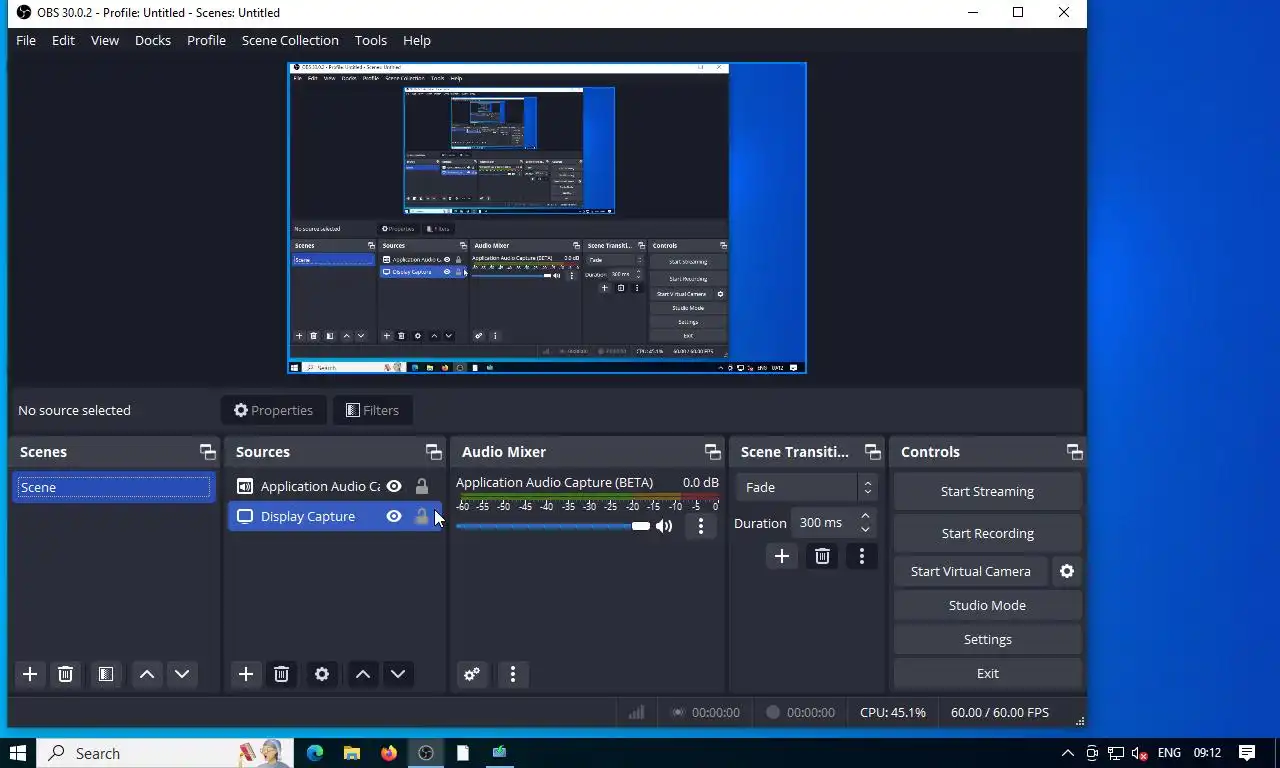Open the View menu
The height and width of the screenshot is (768, 1280).
click(105, 40)
